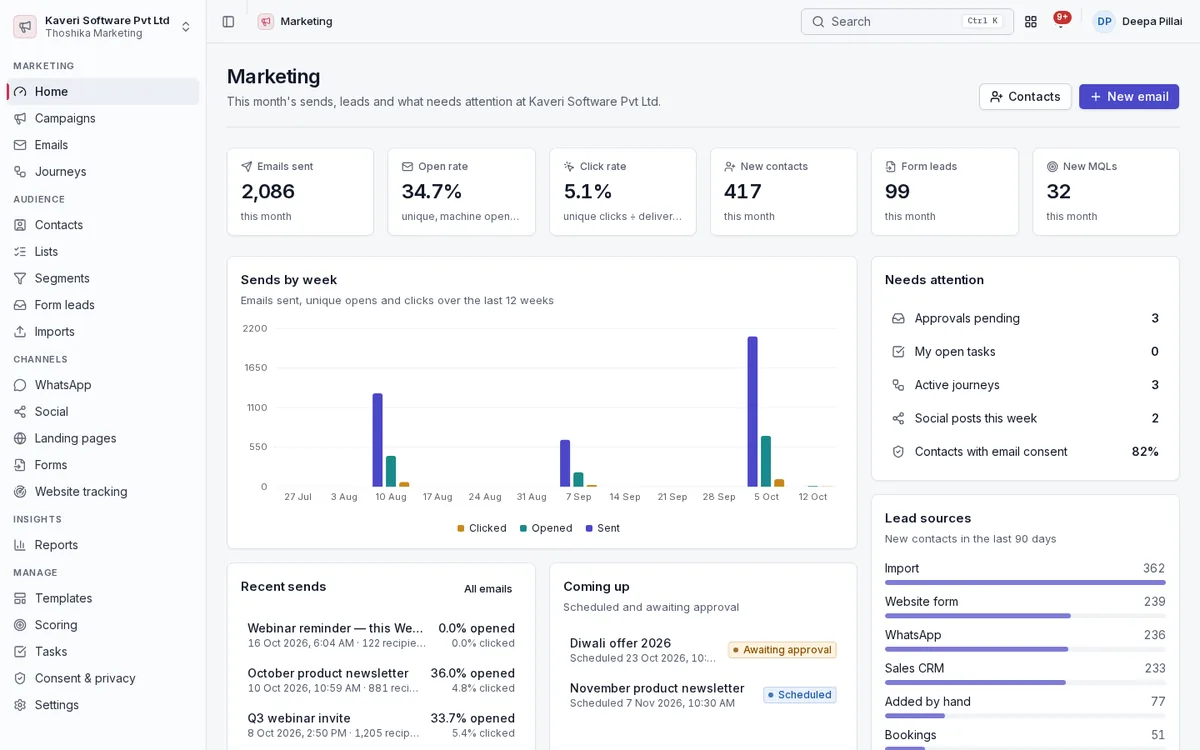Click the Approvals pending inbox icon
The height and width of the screenshot is (750, 1200).
point(898,318)
